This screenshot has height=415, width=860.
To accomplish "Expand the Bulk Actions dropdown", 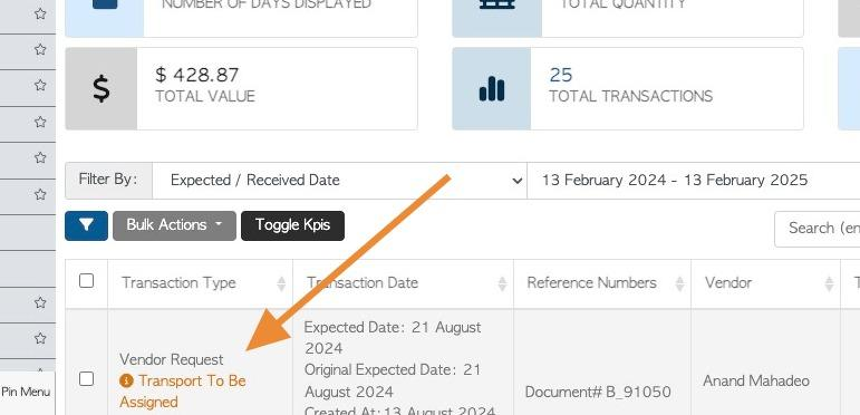I will 174,226.
